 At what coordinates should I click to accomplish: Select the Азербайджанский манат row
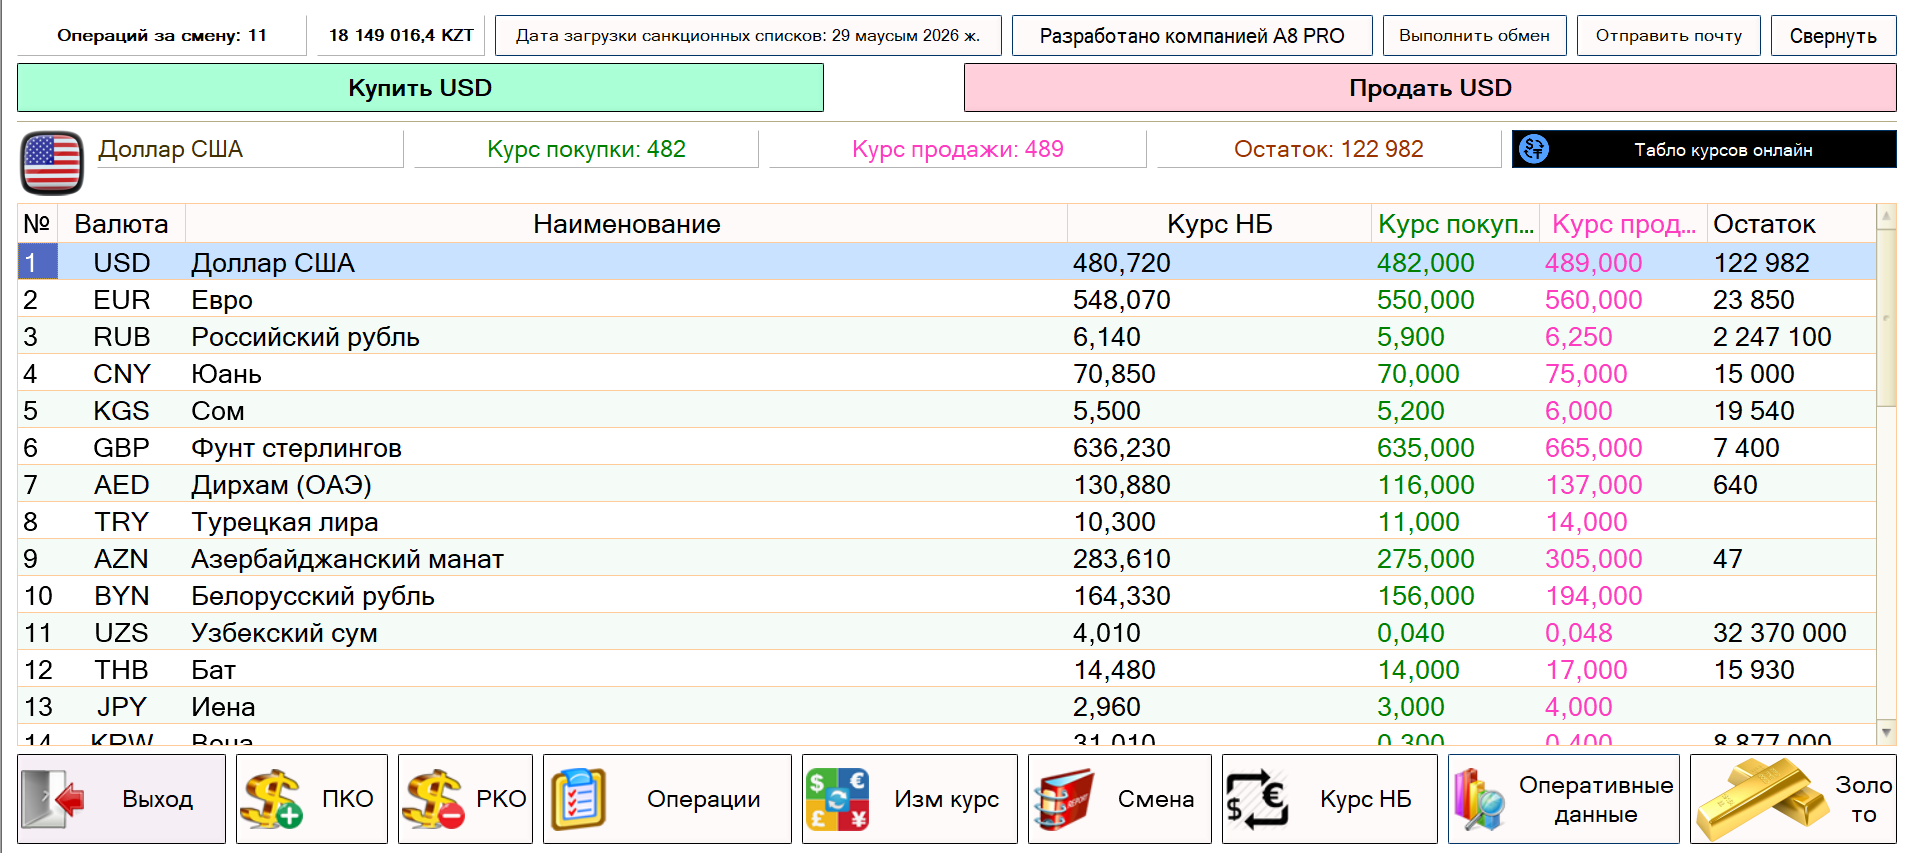[x=947, y=559]
